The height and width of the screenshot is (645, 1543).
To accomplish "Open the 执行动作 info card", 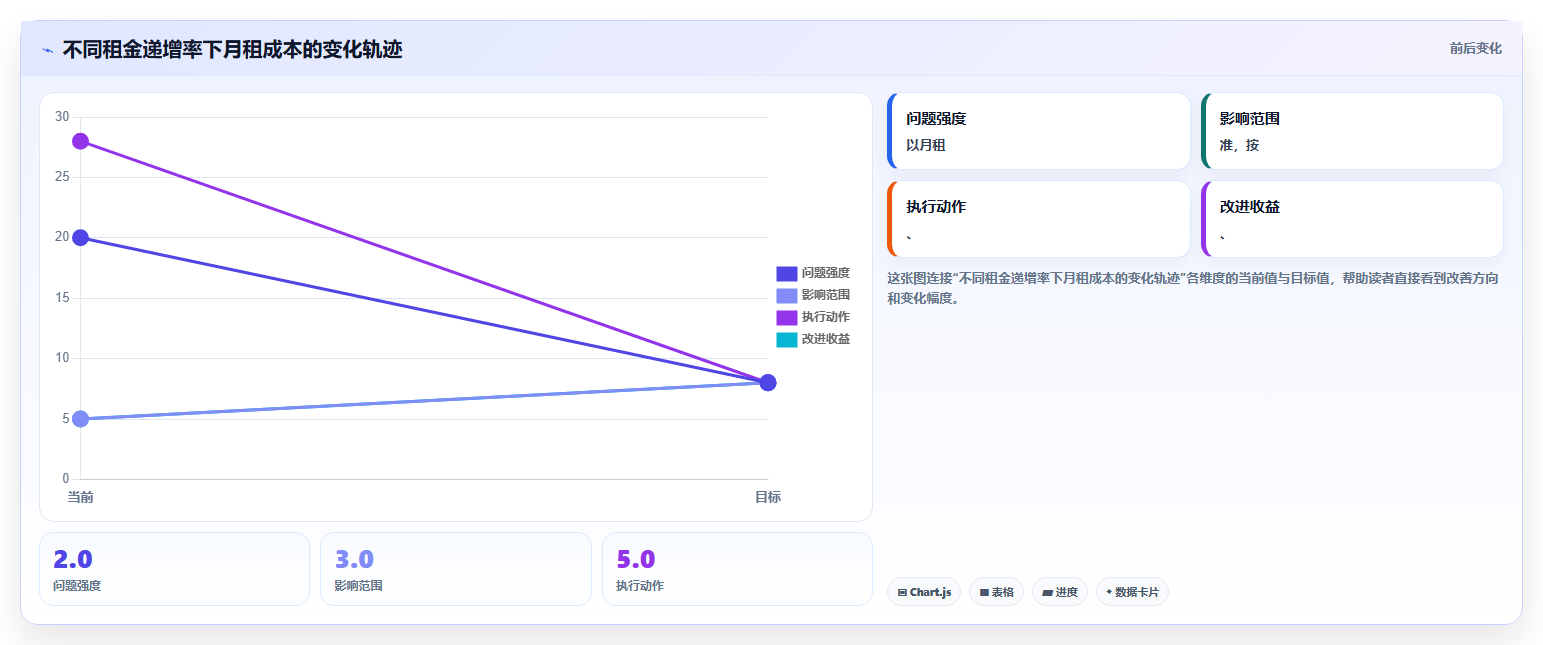I will coord(1038,219).
